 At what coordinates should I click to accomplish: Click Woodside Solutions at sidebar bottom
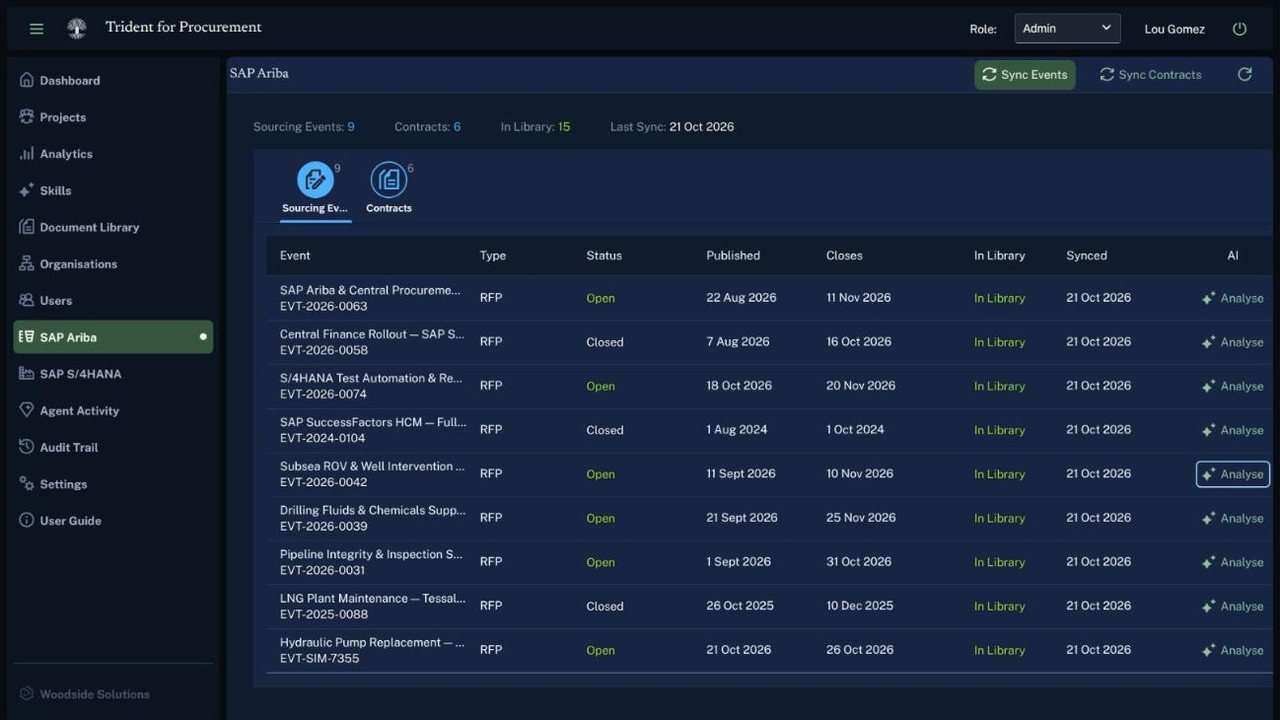click(x=95, y=694)
